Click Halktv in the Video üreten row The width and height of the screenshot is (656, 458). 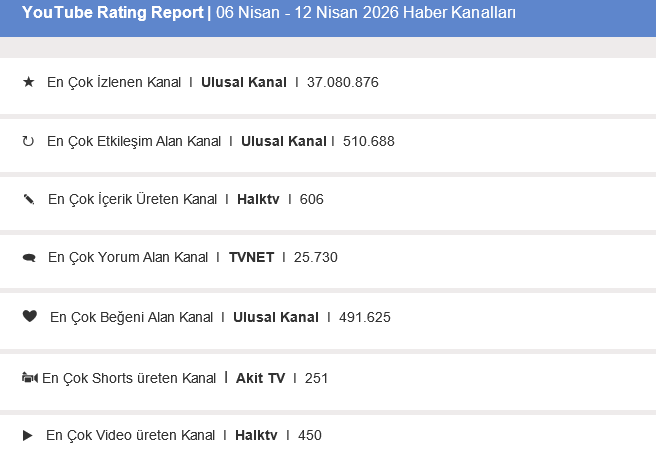256,435
